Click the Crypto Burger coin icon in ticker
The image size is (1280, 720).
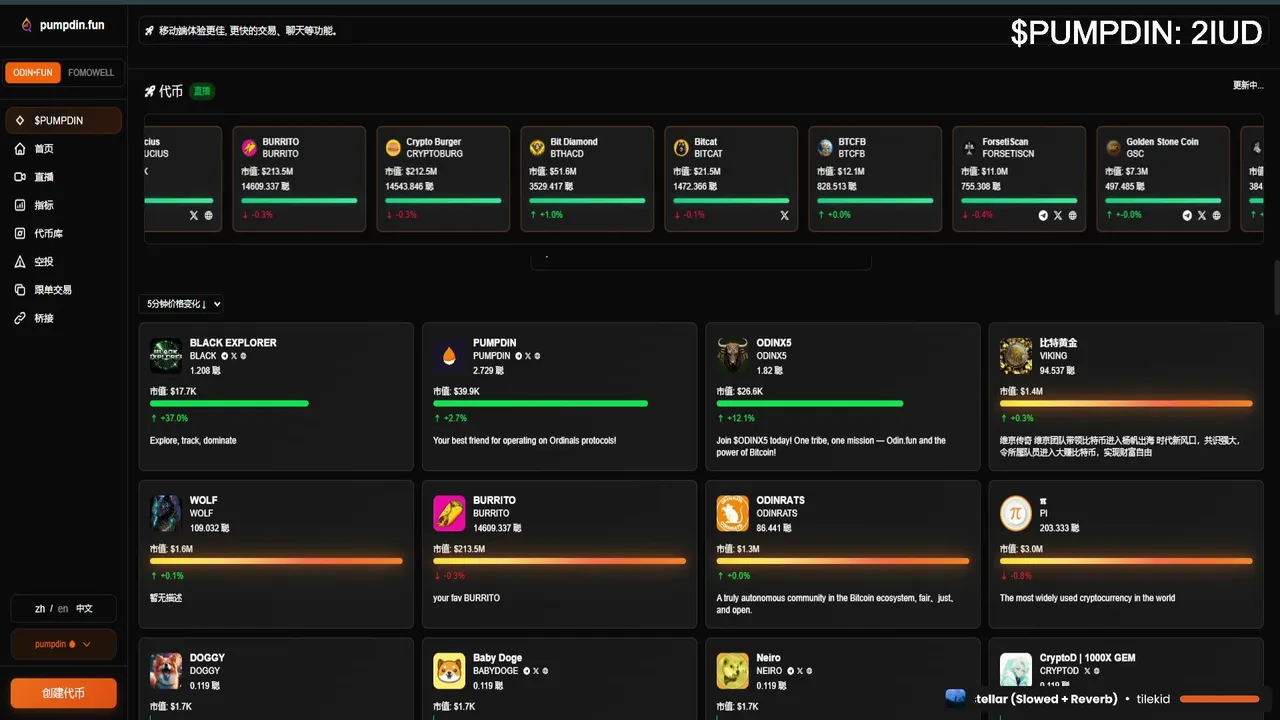click(x=393, y=148)
